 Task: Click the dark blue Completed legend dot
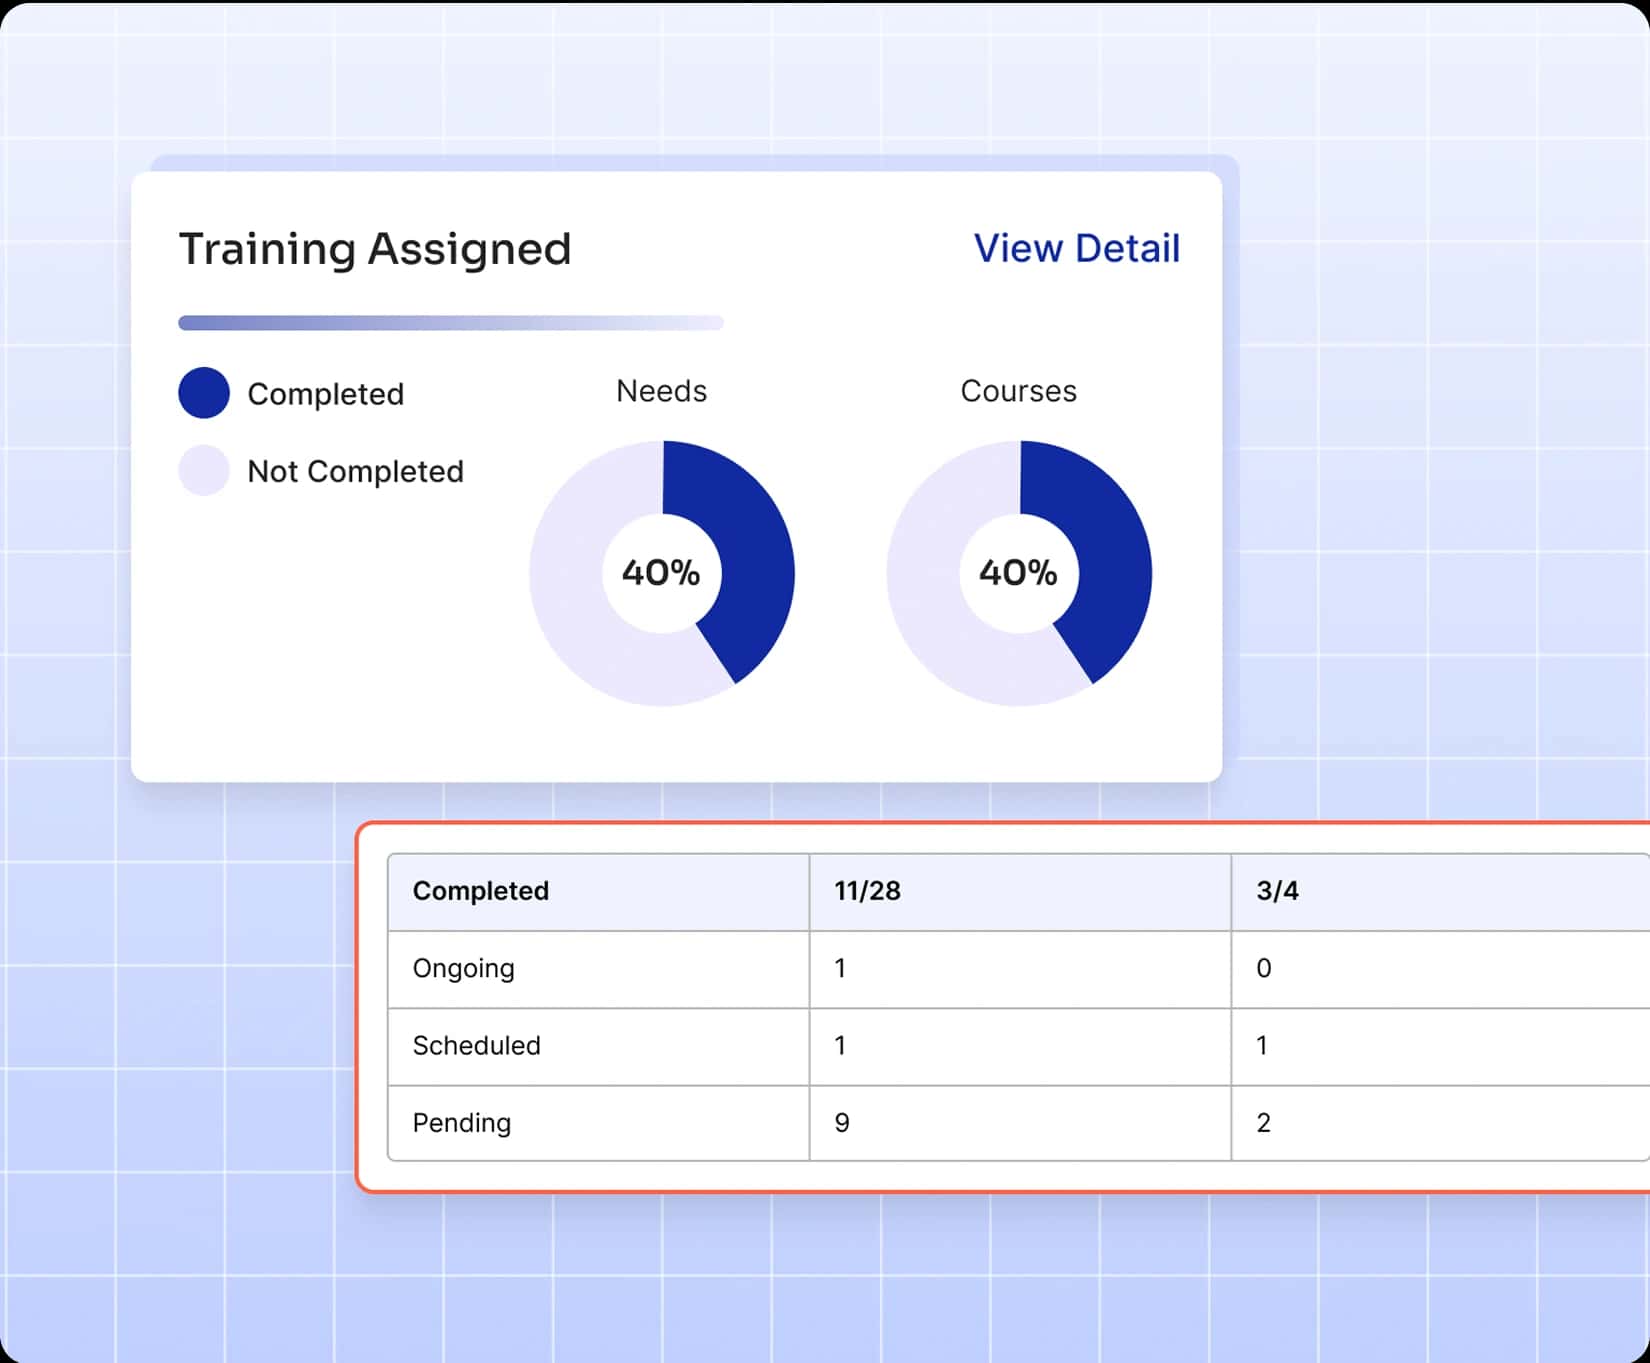(x=204, y=393)
